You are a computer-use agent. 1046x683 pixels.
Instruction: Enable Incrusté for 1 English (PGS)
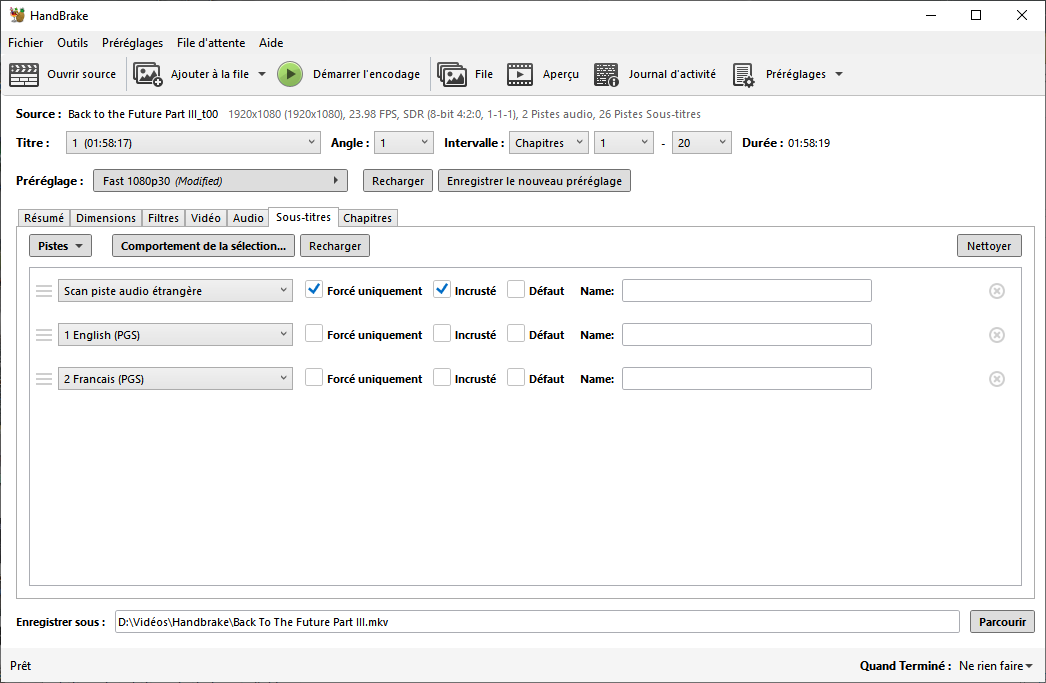click(x=442, y=335)
